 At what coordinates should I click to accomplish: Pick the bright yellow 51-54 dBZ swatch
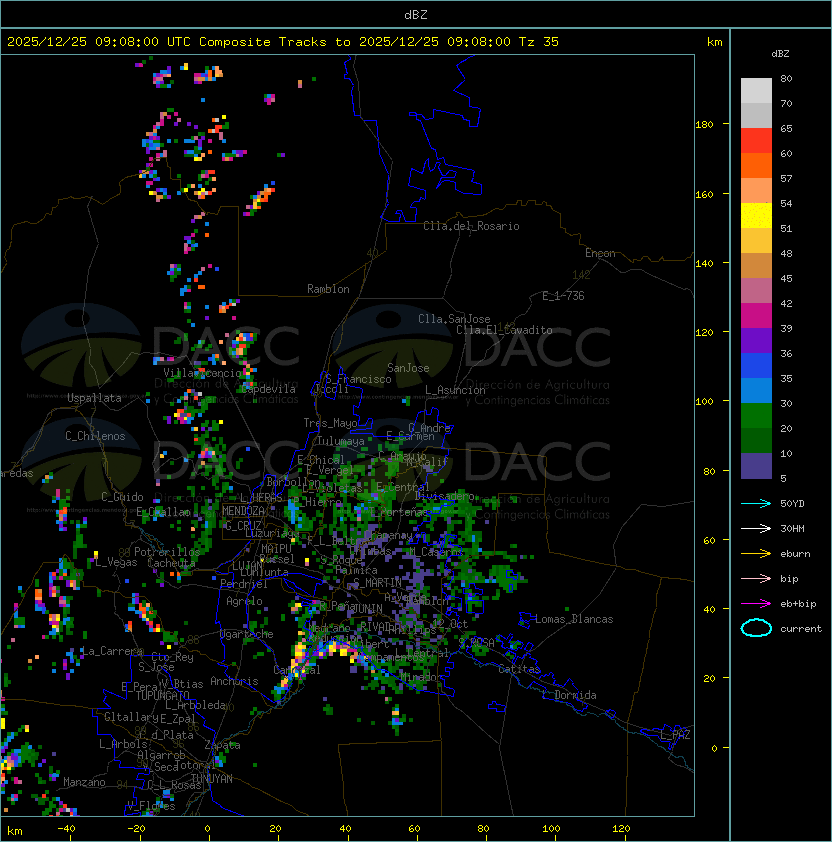[x=756, y=215]
